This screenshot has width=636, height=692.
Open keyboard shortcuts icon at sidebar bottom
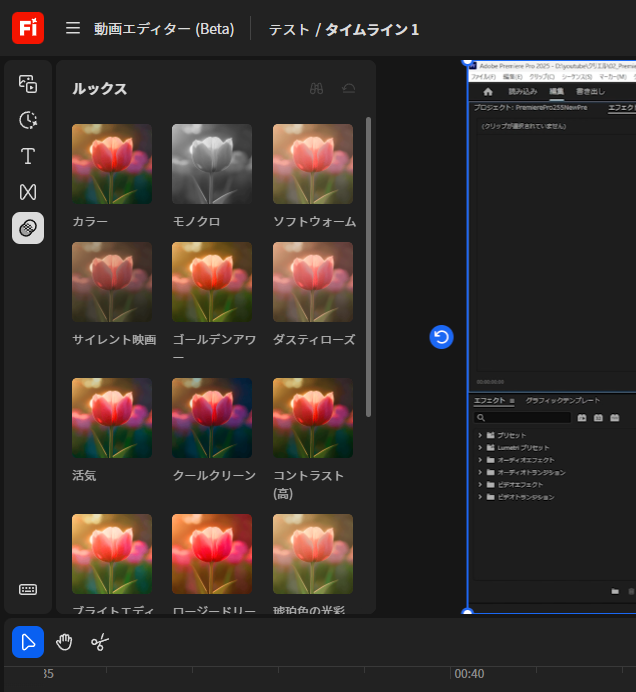28,589
